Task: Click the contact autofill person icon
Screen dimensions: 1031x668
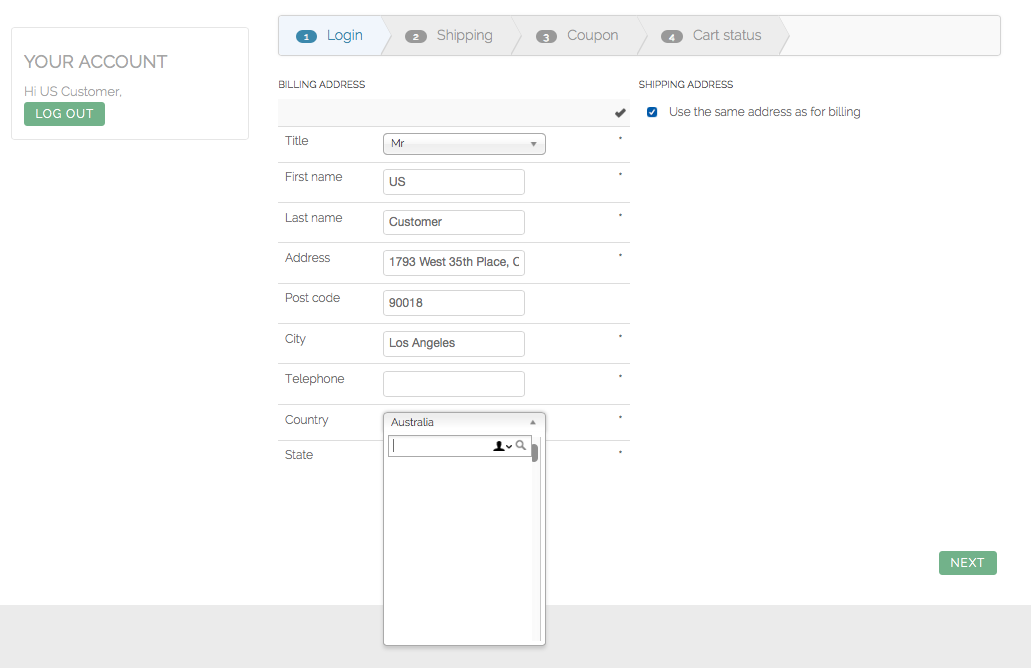Action: [x=499, y=446]
